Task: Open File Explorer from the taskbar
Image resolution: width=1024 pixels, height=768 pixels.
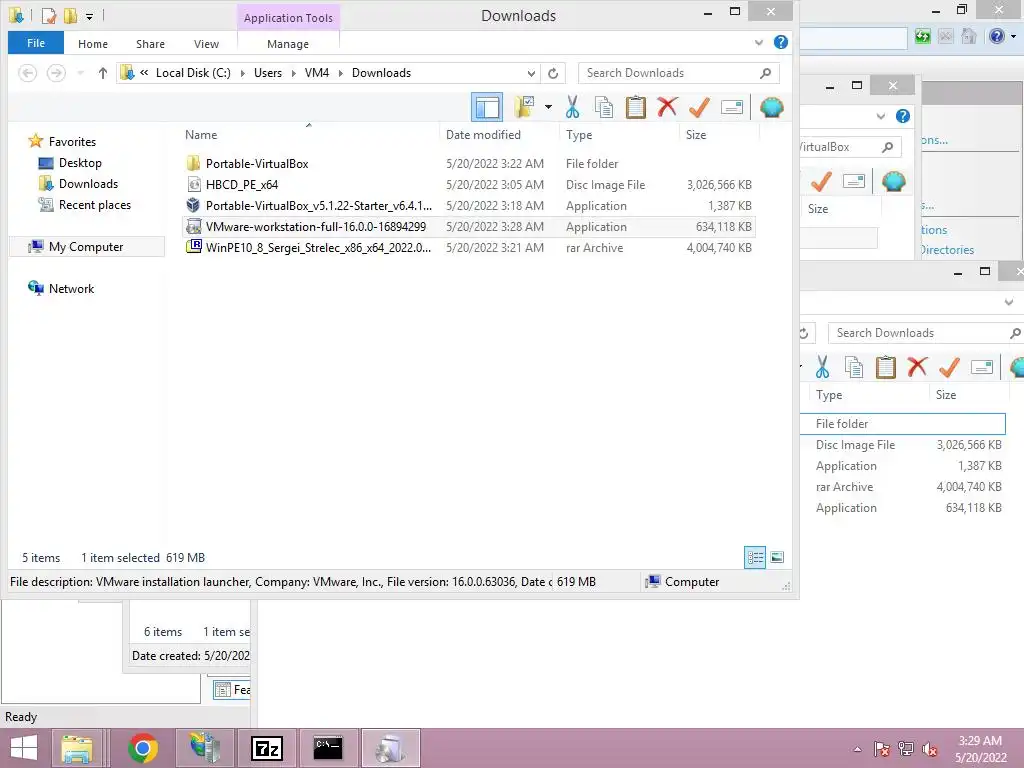Action: [77, 748]
